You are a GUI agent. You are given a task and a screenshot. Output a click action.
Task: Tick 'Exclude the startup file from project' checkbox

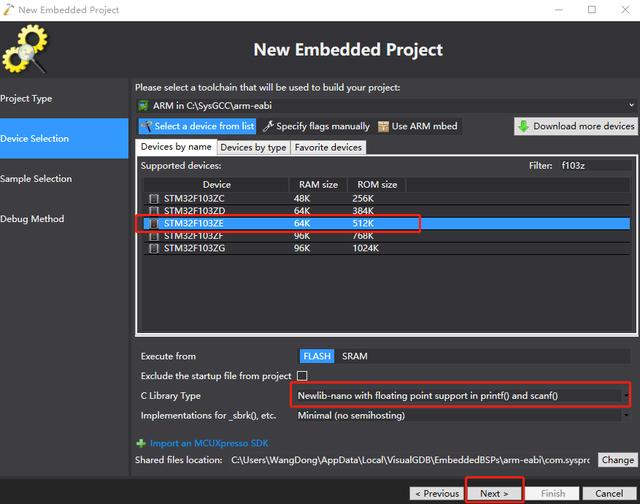pos(302,375)
